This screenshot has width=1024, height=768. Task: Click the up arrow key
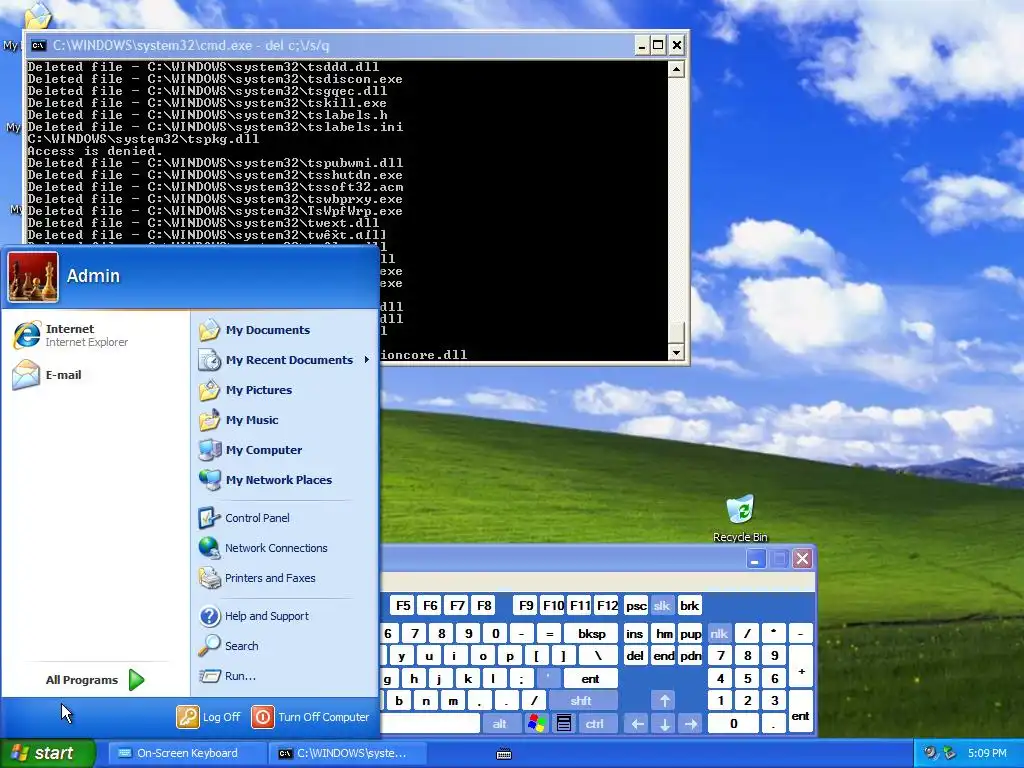pos(664,701)
